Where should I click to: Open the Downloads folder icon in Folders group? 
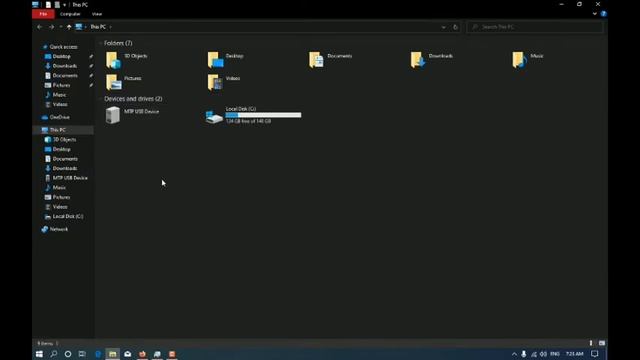(418, 60)
